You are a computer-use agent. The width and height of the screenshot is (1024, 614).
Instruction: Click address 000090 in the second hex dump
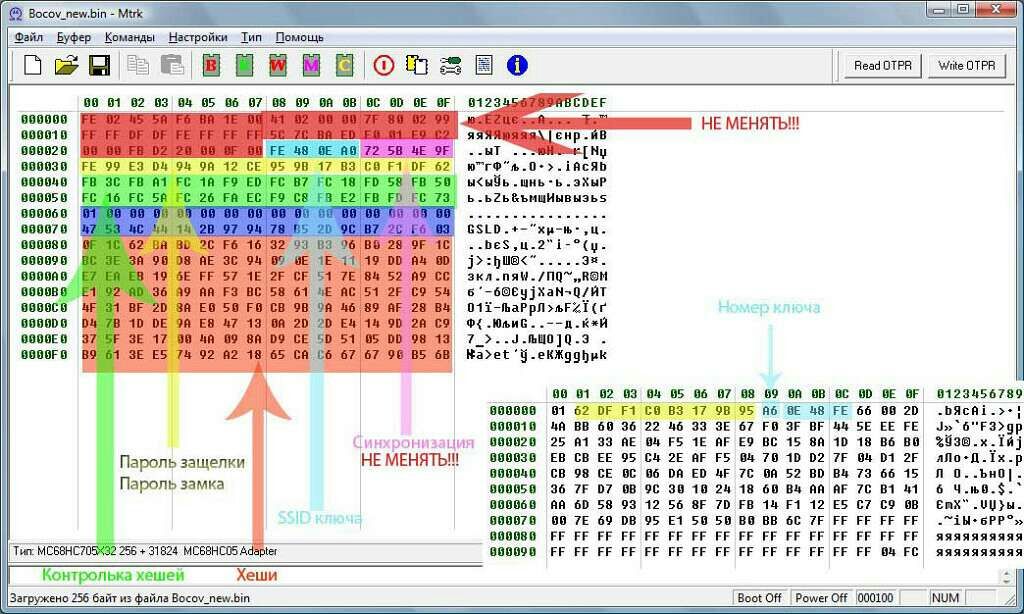pos(513,552)
